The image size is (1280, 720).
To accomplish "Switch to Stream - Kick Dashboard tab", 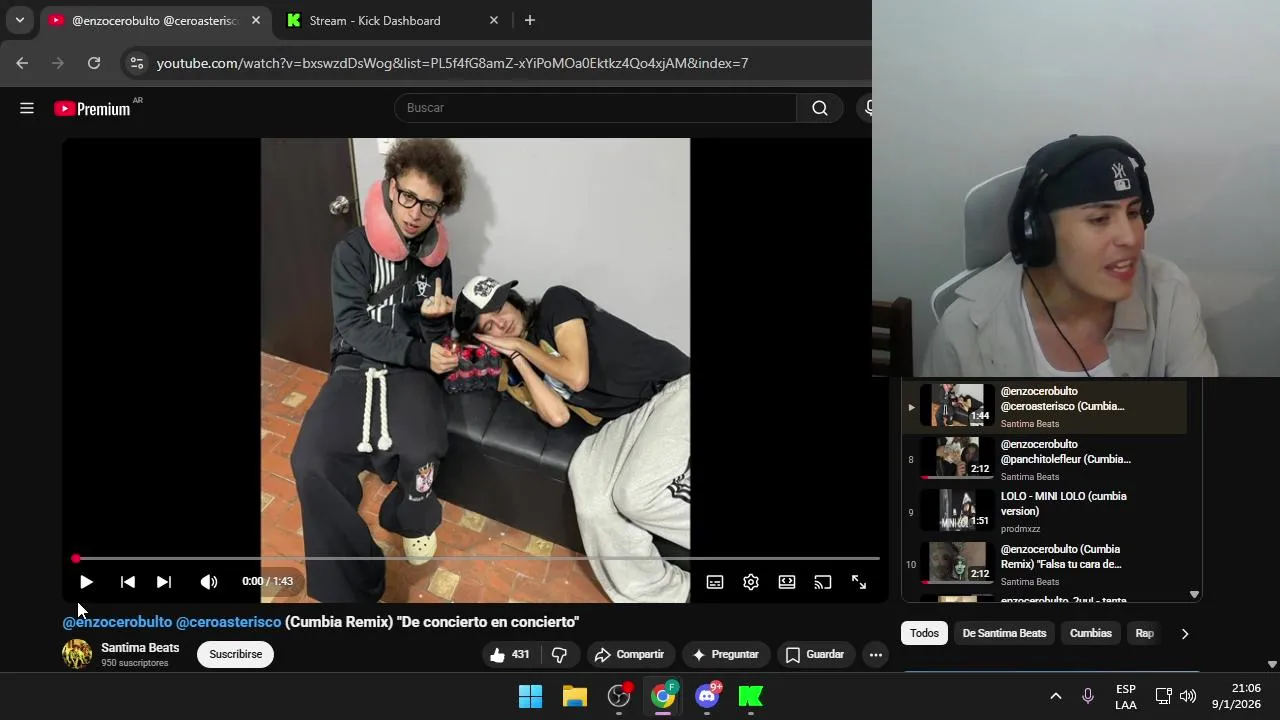I will pos(375,20).
